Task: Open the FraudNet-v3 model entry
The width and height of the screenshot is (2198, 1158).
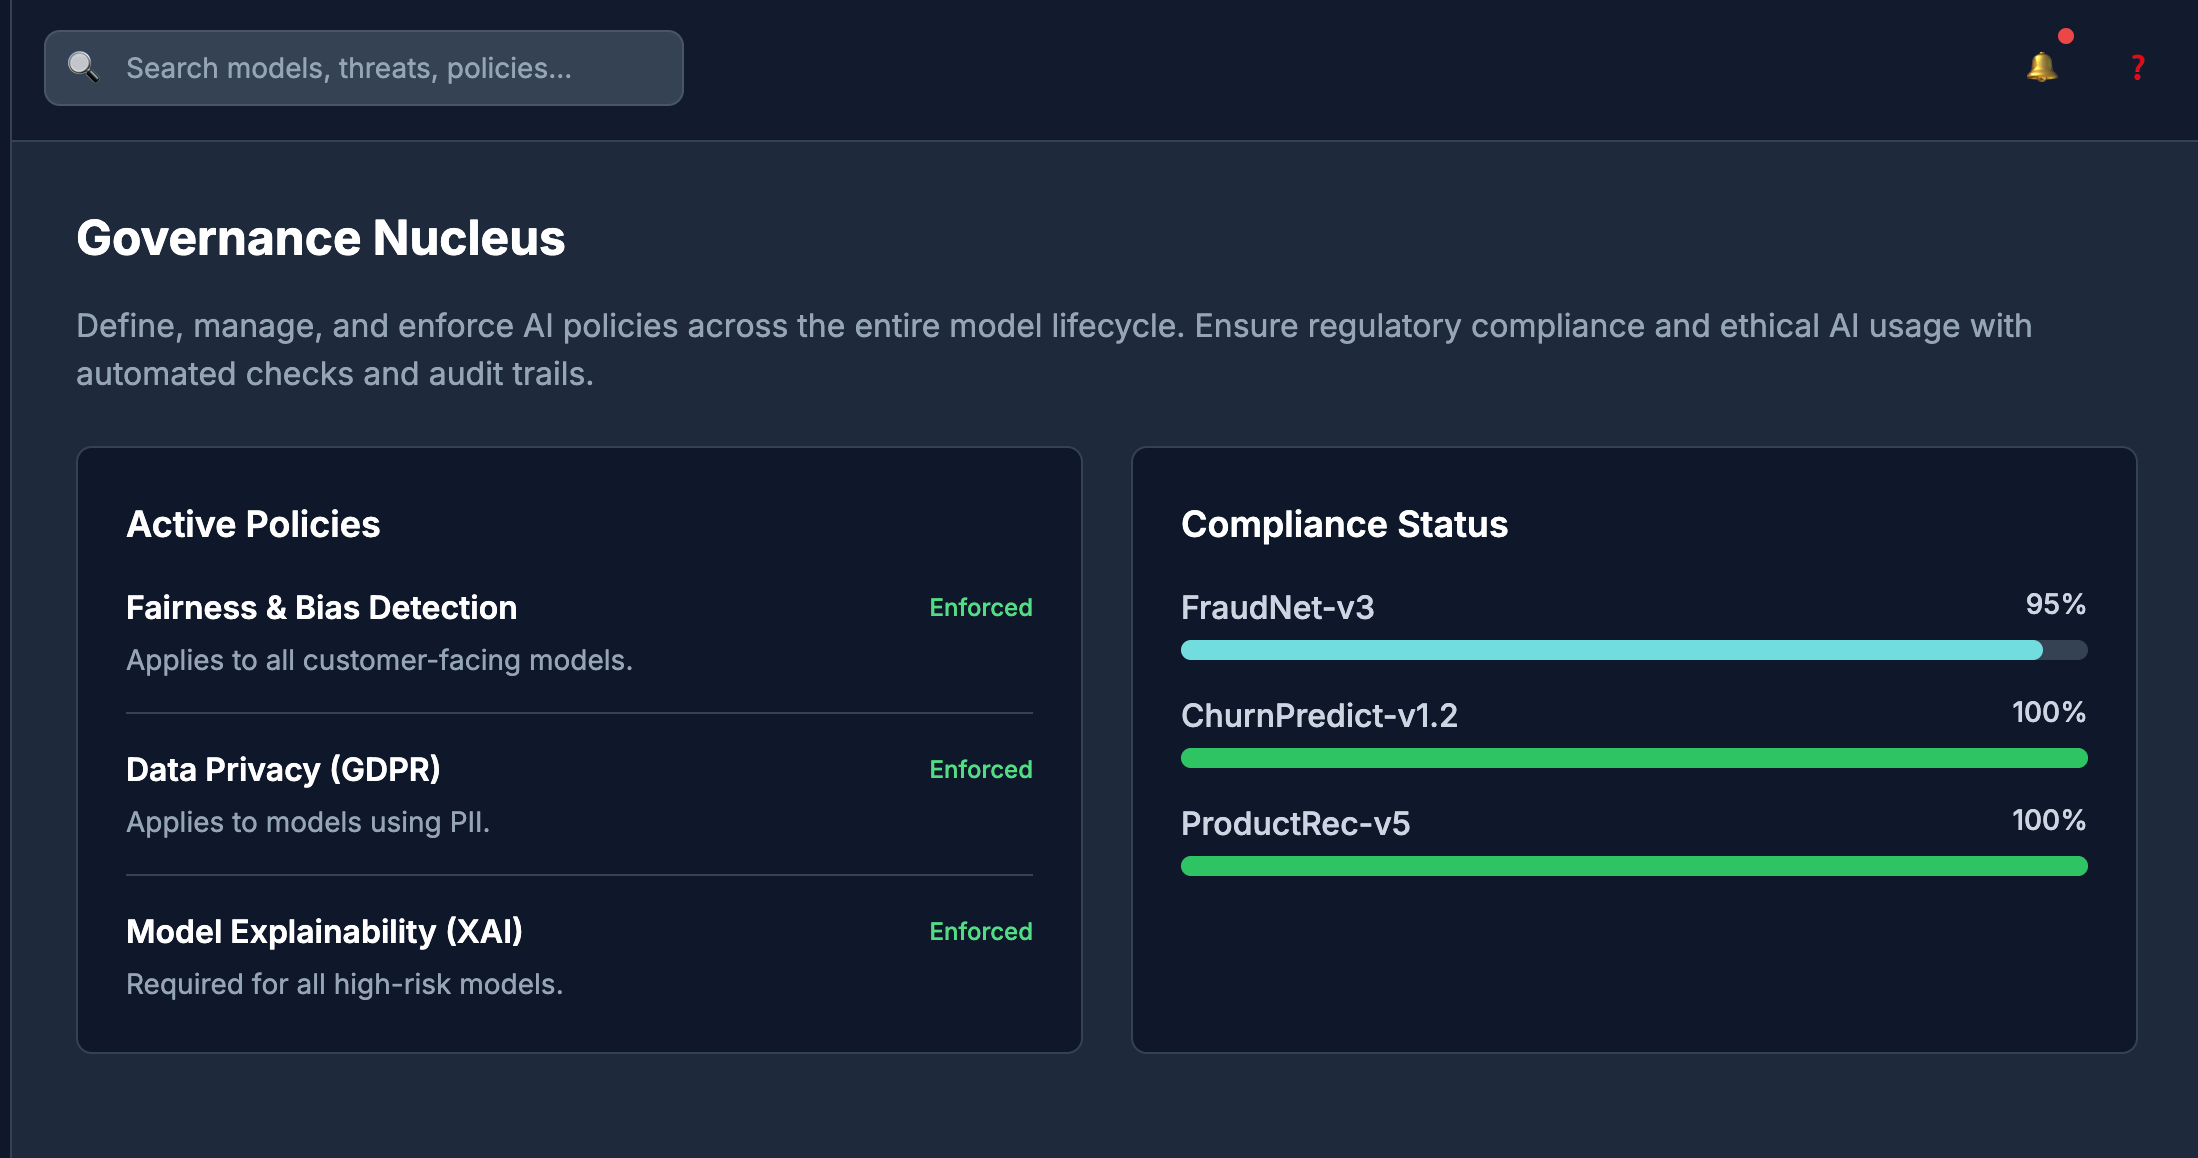Action: coord(1278,607)
